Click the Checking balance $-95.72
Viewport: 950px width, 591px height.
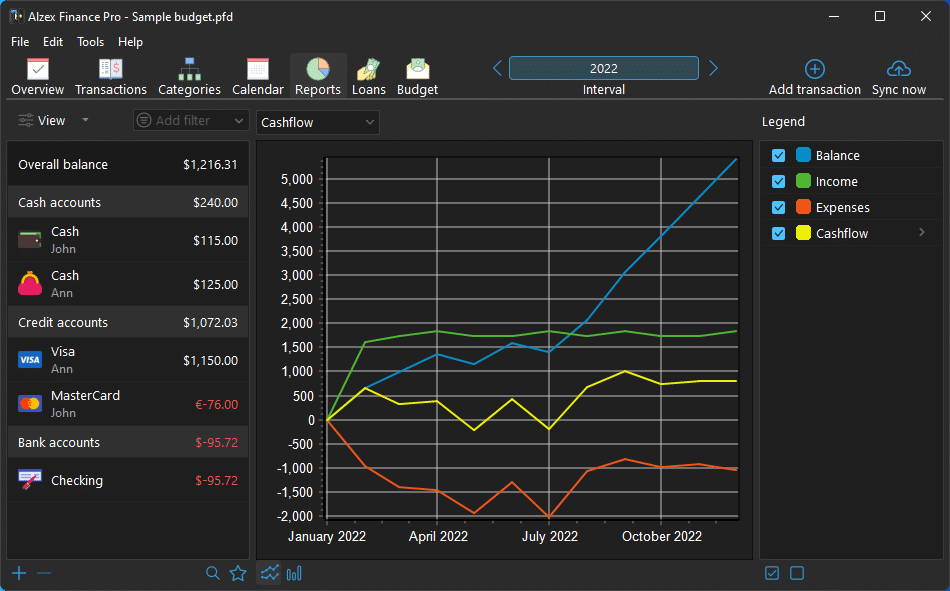point(216,481)
